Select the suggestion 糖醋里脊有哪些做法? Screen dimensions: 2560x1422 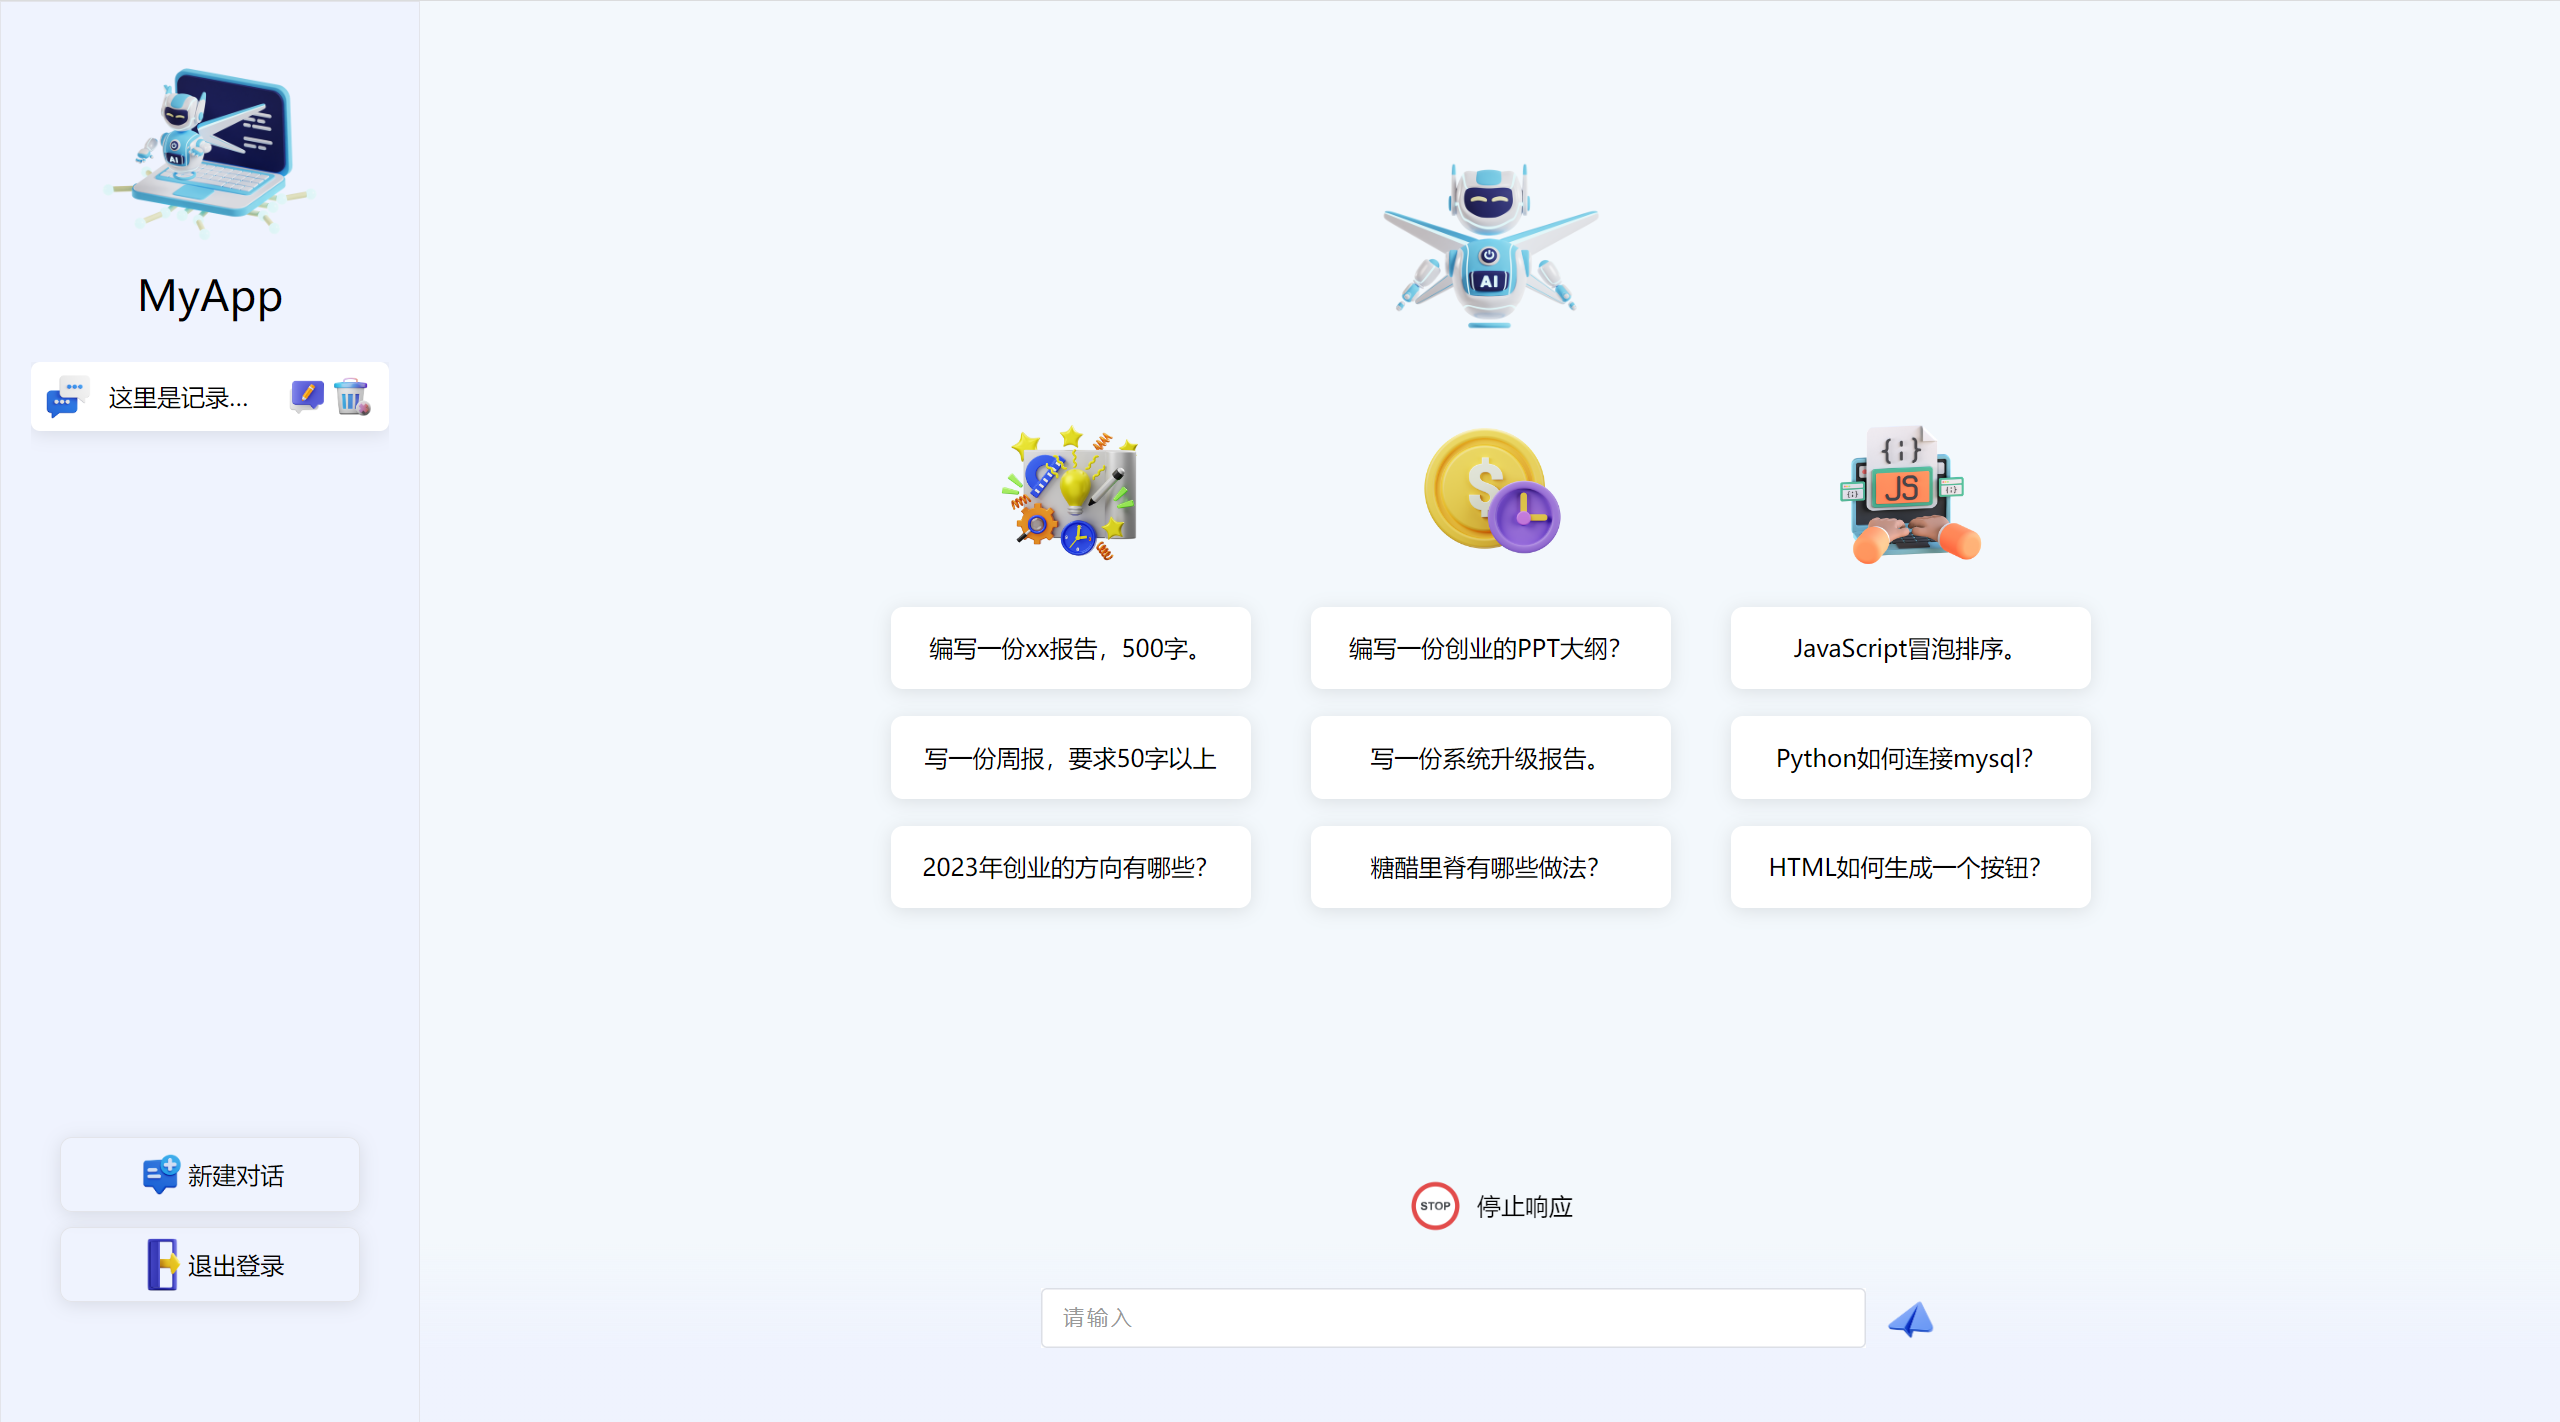tap(1489, 867)
